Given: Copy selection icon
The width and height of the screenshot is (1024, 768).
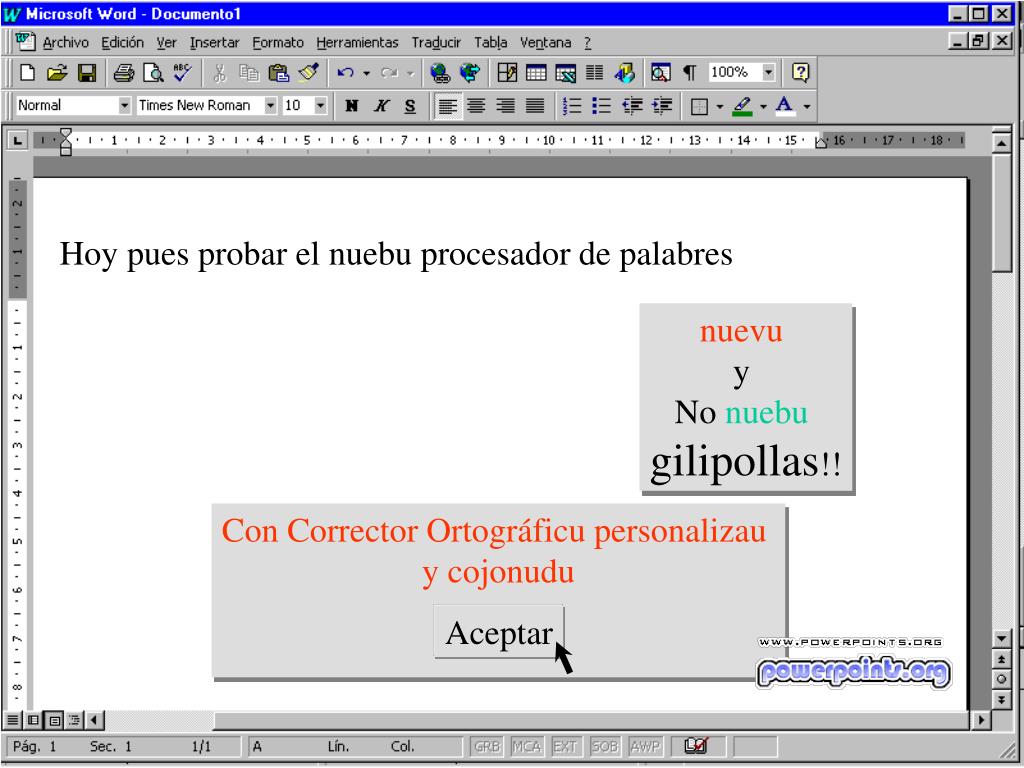Looking at the screenshot, I should pyautogui.click(x=249, y=72).
